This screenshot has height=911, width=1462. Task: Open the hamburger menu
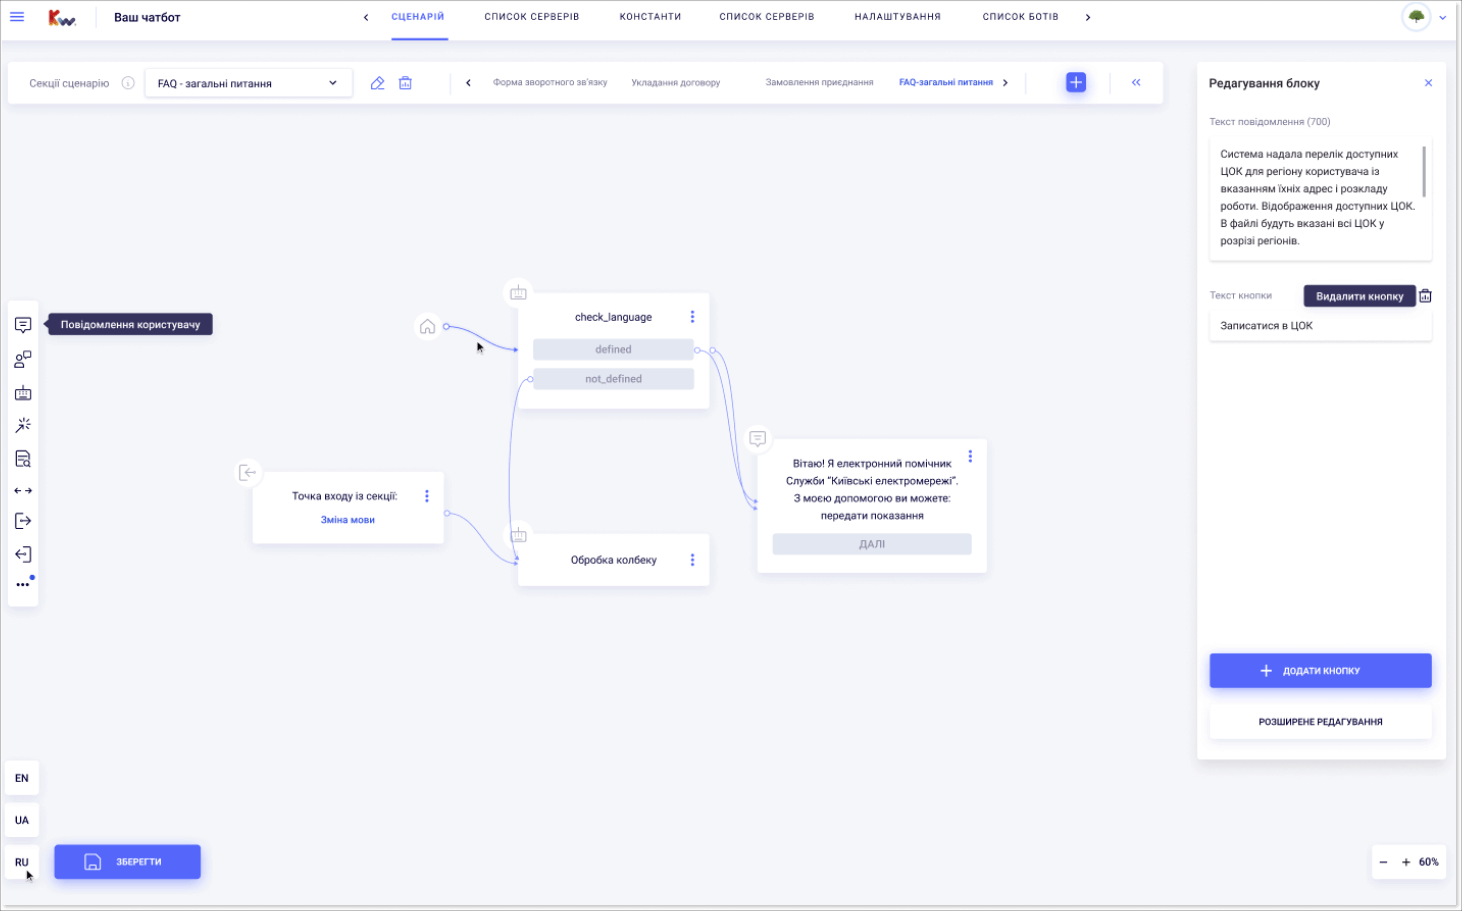pyautogui.click(x=17, y=17)
